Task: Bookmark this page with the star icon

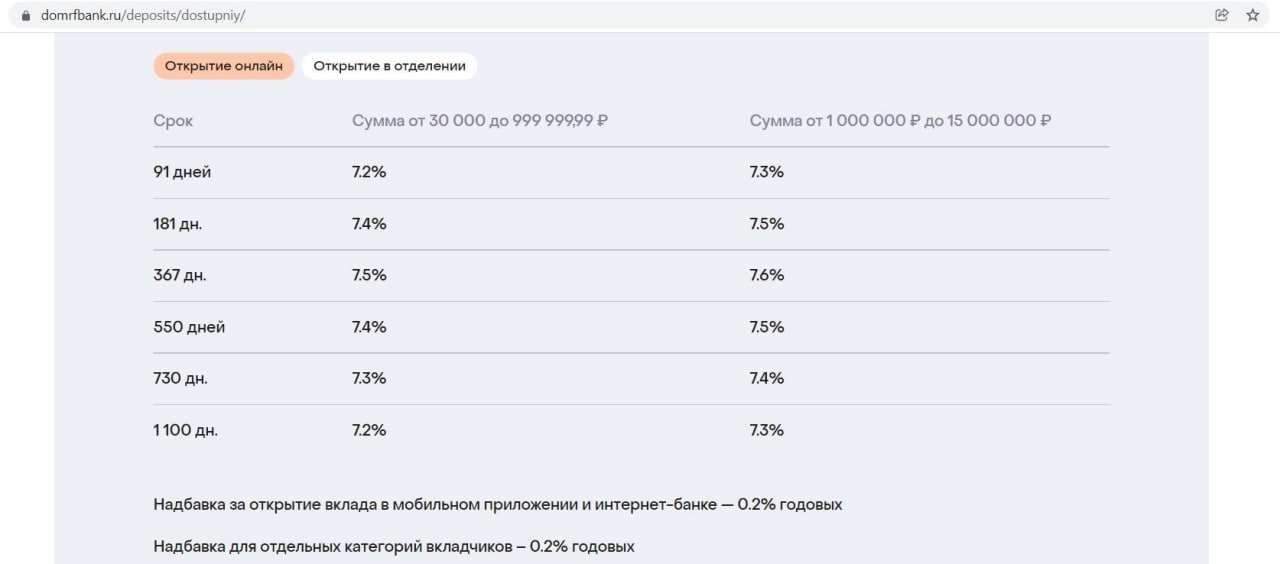Action: [1252, 15]
